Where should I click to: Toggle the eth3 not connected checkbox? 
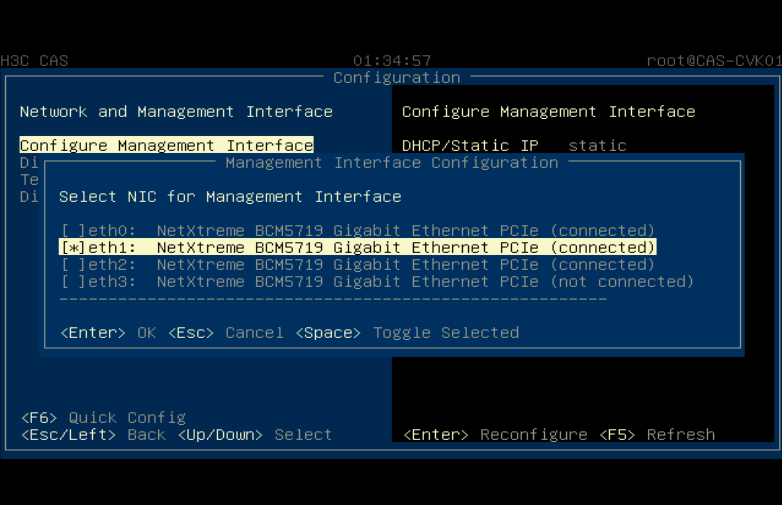(x=73, y=281)
